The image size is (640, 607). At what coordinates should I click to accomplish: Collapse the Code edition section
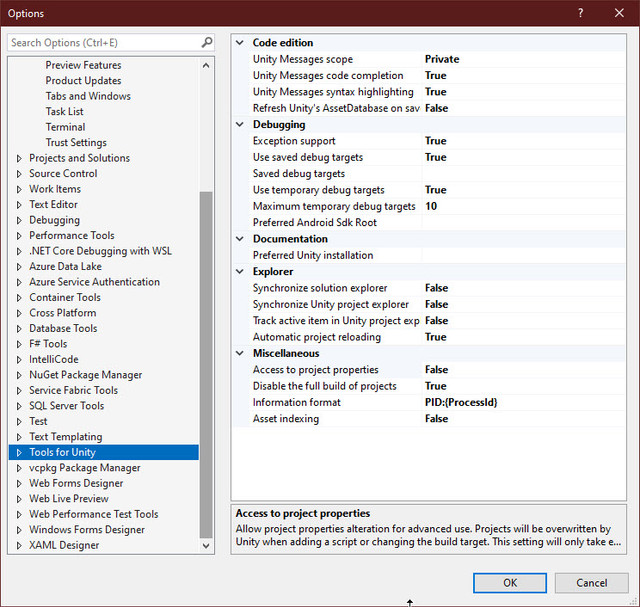click(x=240, y=42)
